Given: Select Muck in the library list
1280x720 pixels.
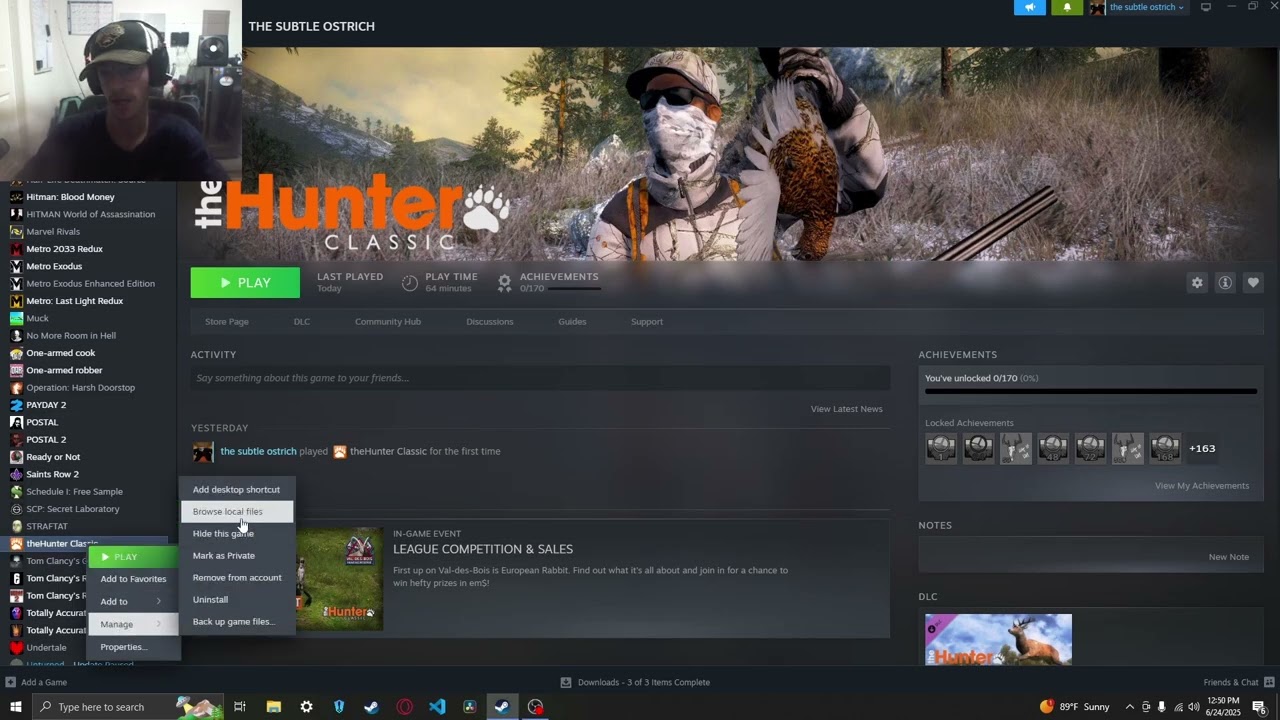Looking at the screenshot, I should 37,318.
